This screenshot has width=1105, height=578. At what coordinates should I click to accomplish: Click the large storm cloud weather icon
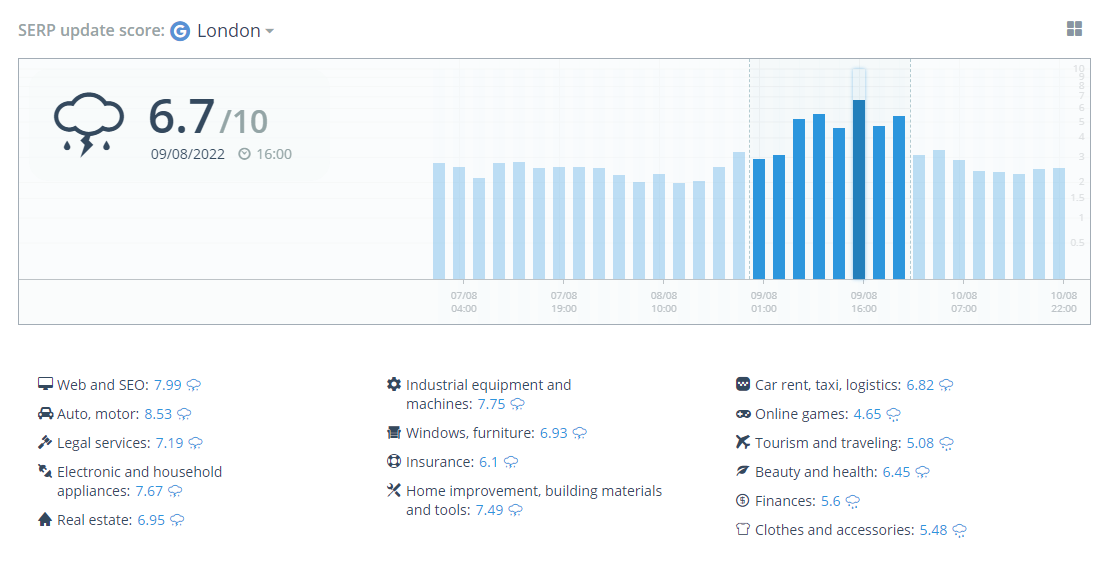click(88, 123)
